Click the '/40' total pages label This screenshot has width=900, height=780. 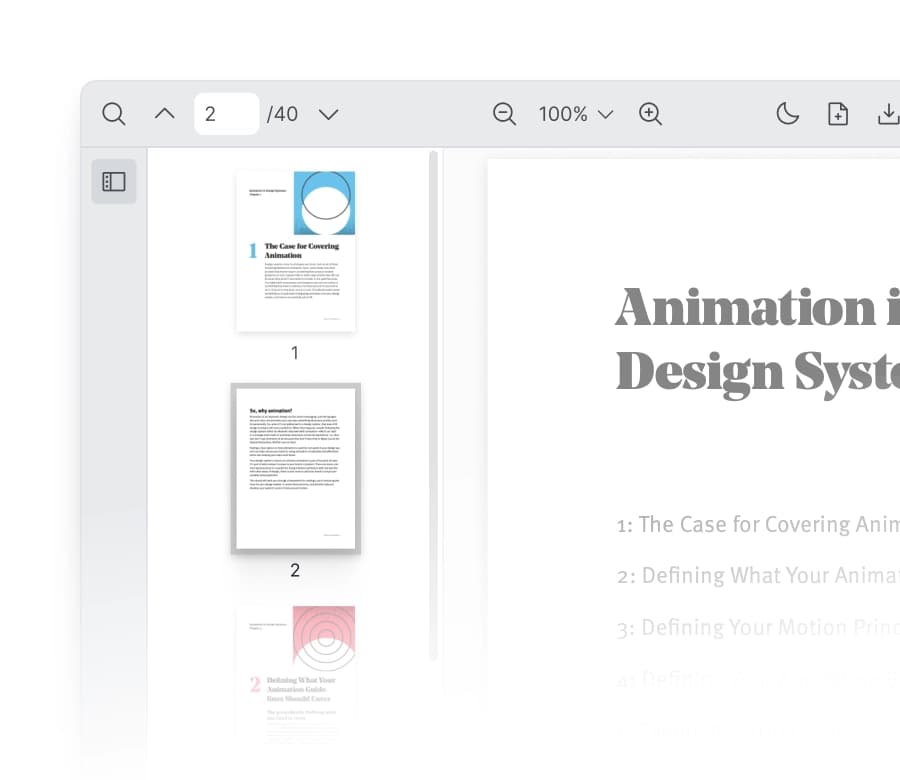pyautogui.click(x=282, y=114)
